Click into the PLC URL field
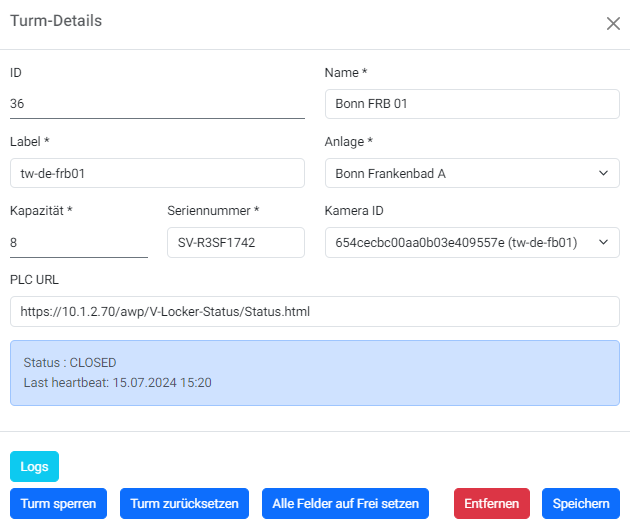Image resolution: width=630 pixels, height=527 pixels. click(314, 311)
